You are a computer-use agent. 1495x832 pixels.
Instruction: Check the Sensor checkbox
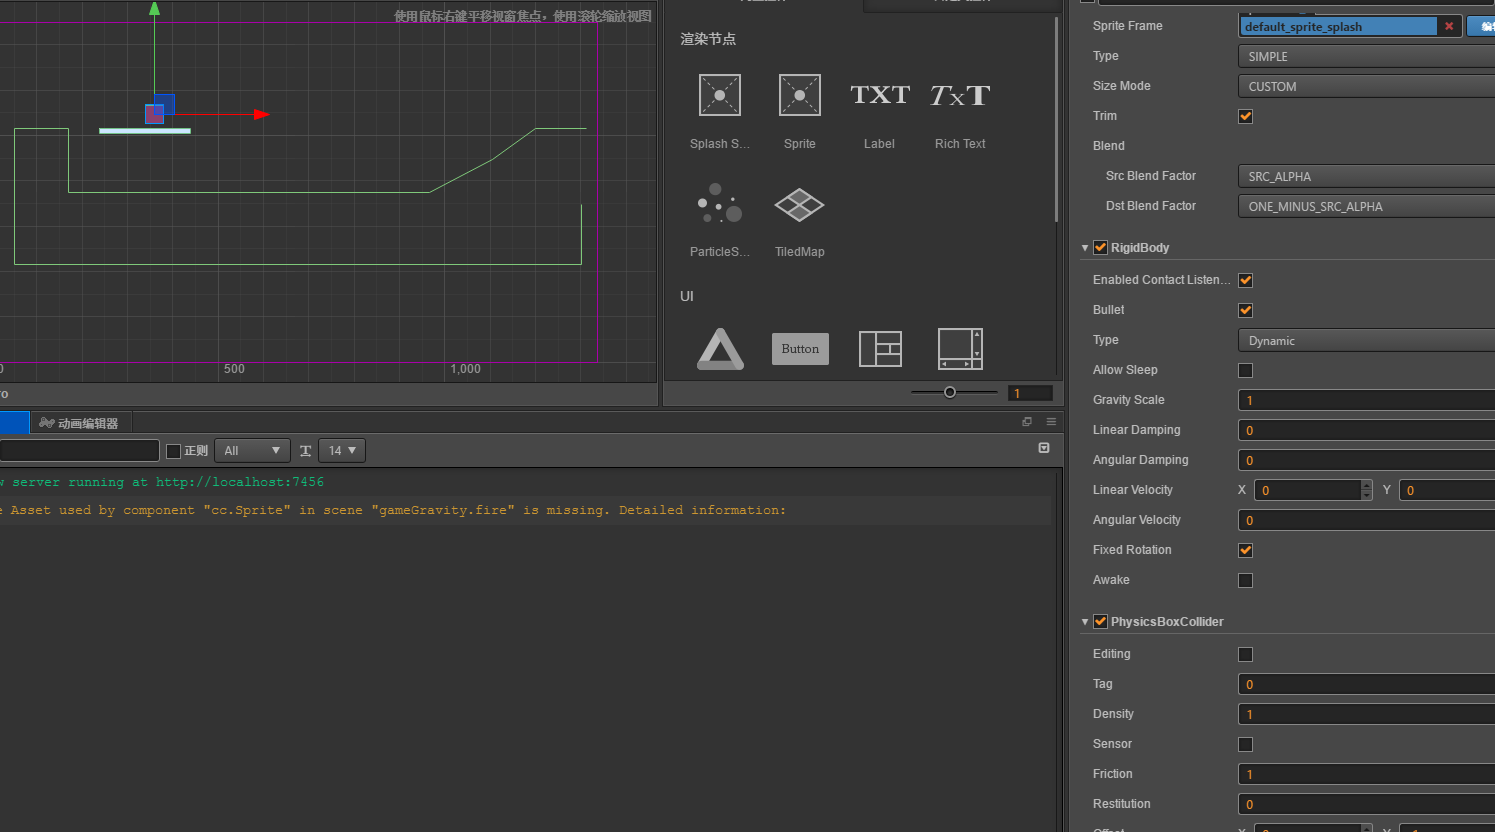coord(1246,744)
